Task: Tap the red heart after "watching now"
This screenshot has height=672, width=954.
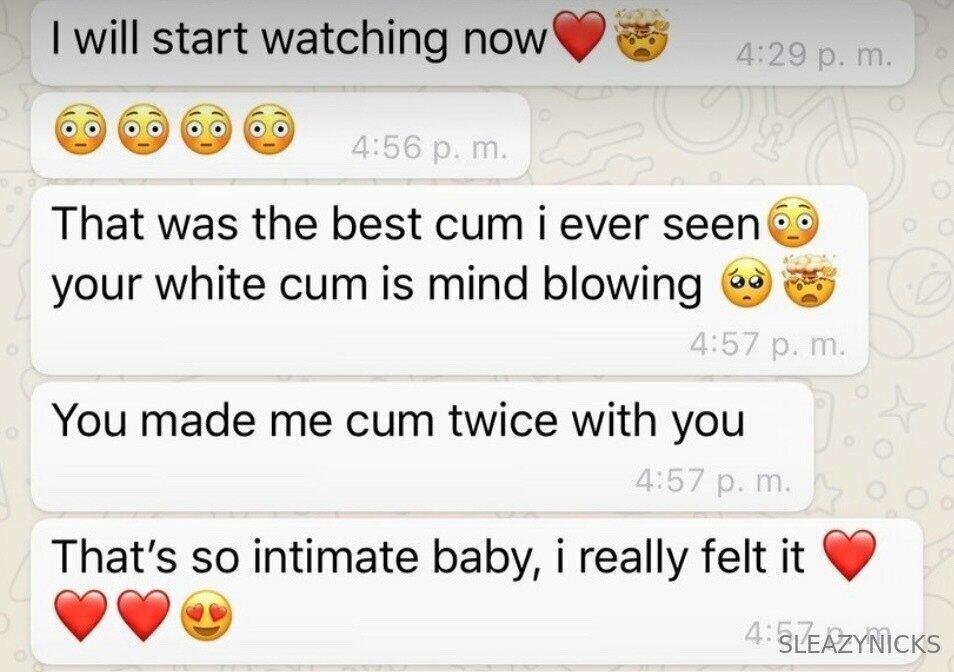Action: (x=580, y=37)
